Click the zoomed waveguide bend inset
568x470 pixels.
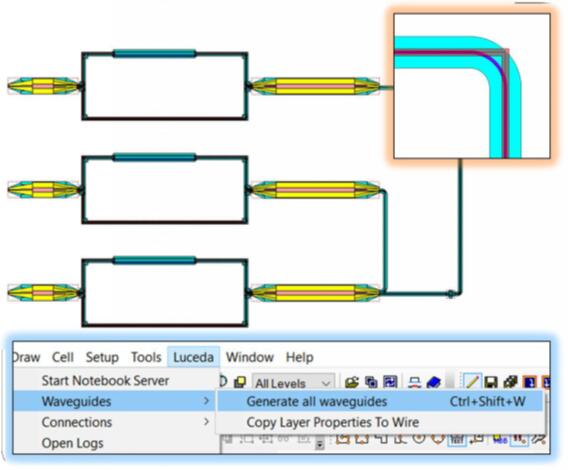pyautogui.click(x=472, y=86)
